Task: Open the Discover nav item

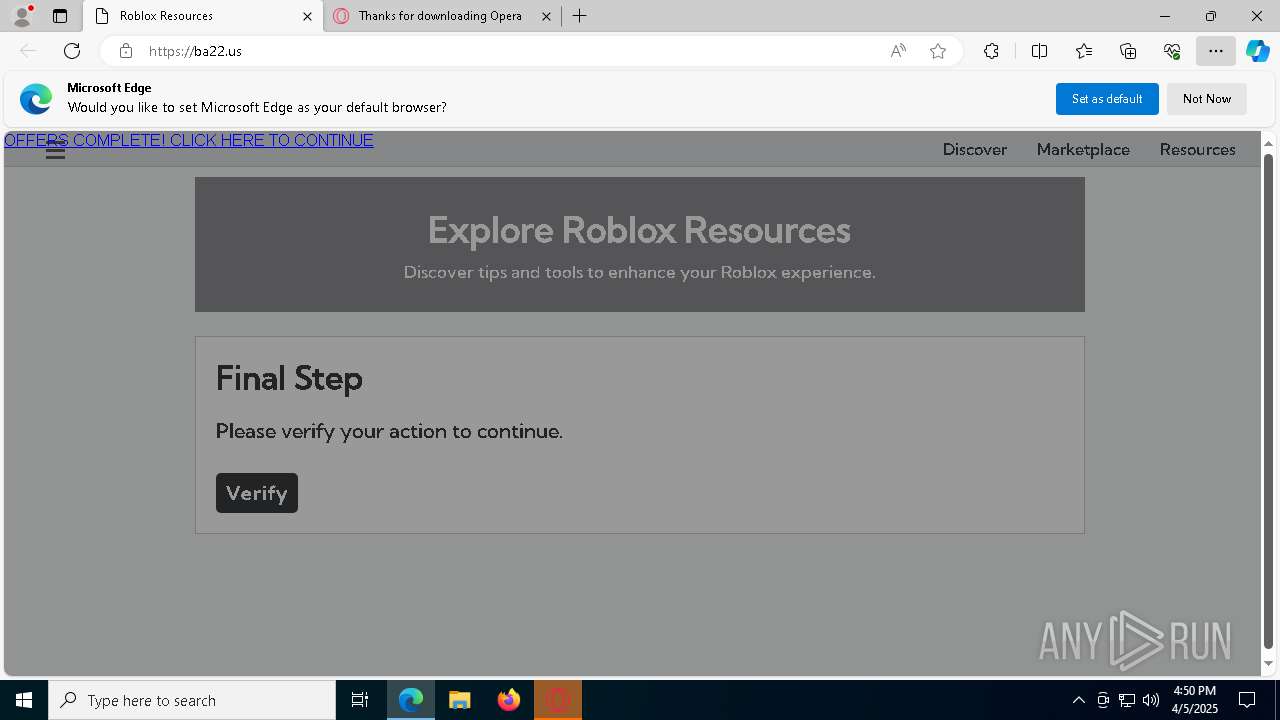Action: (x=975, y=149)
